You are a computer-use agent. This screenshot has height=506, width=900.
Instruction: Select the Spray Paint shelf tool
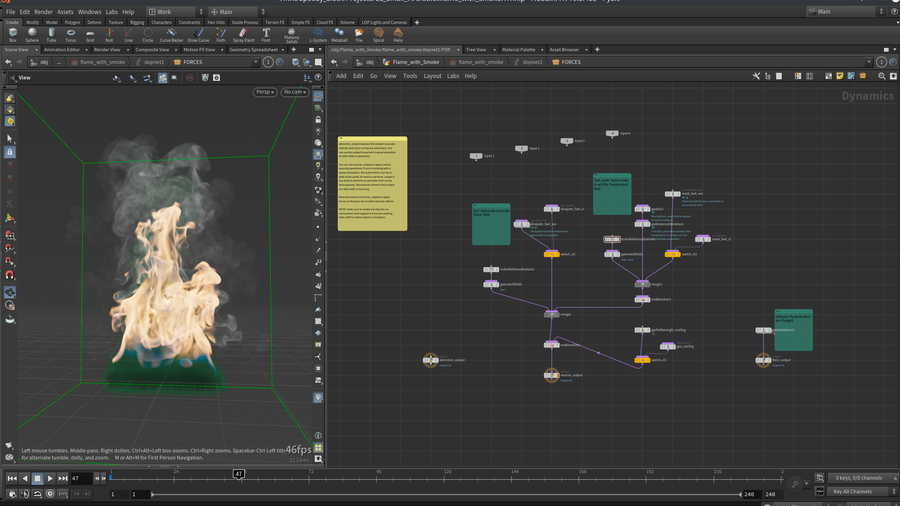click(x=243, y=35)
